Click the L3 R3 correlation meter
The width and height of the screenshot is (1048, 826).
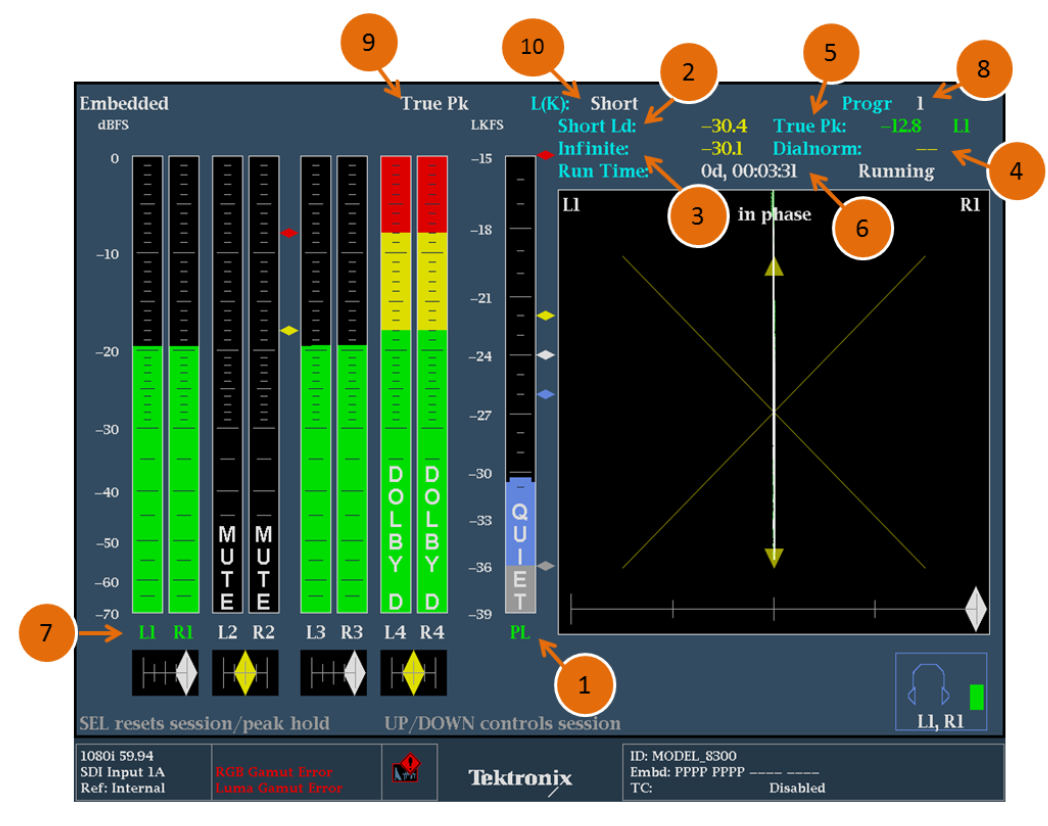334,673
